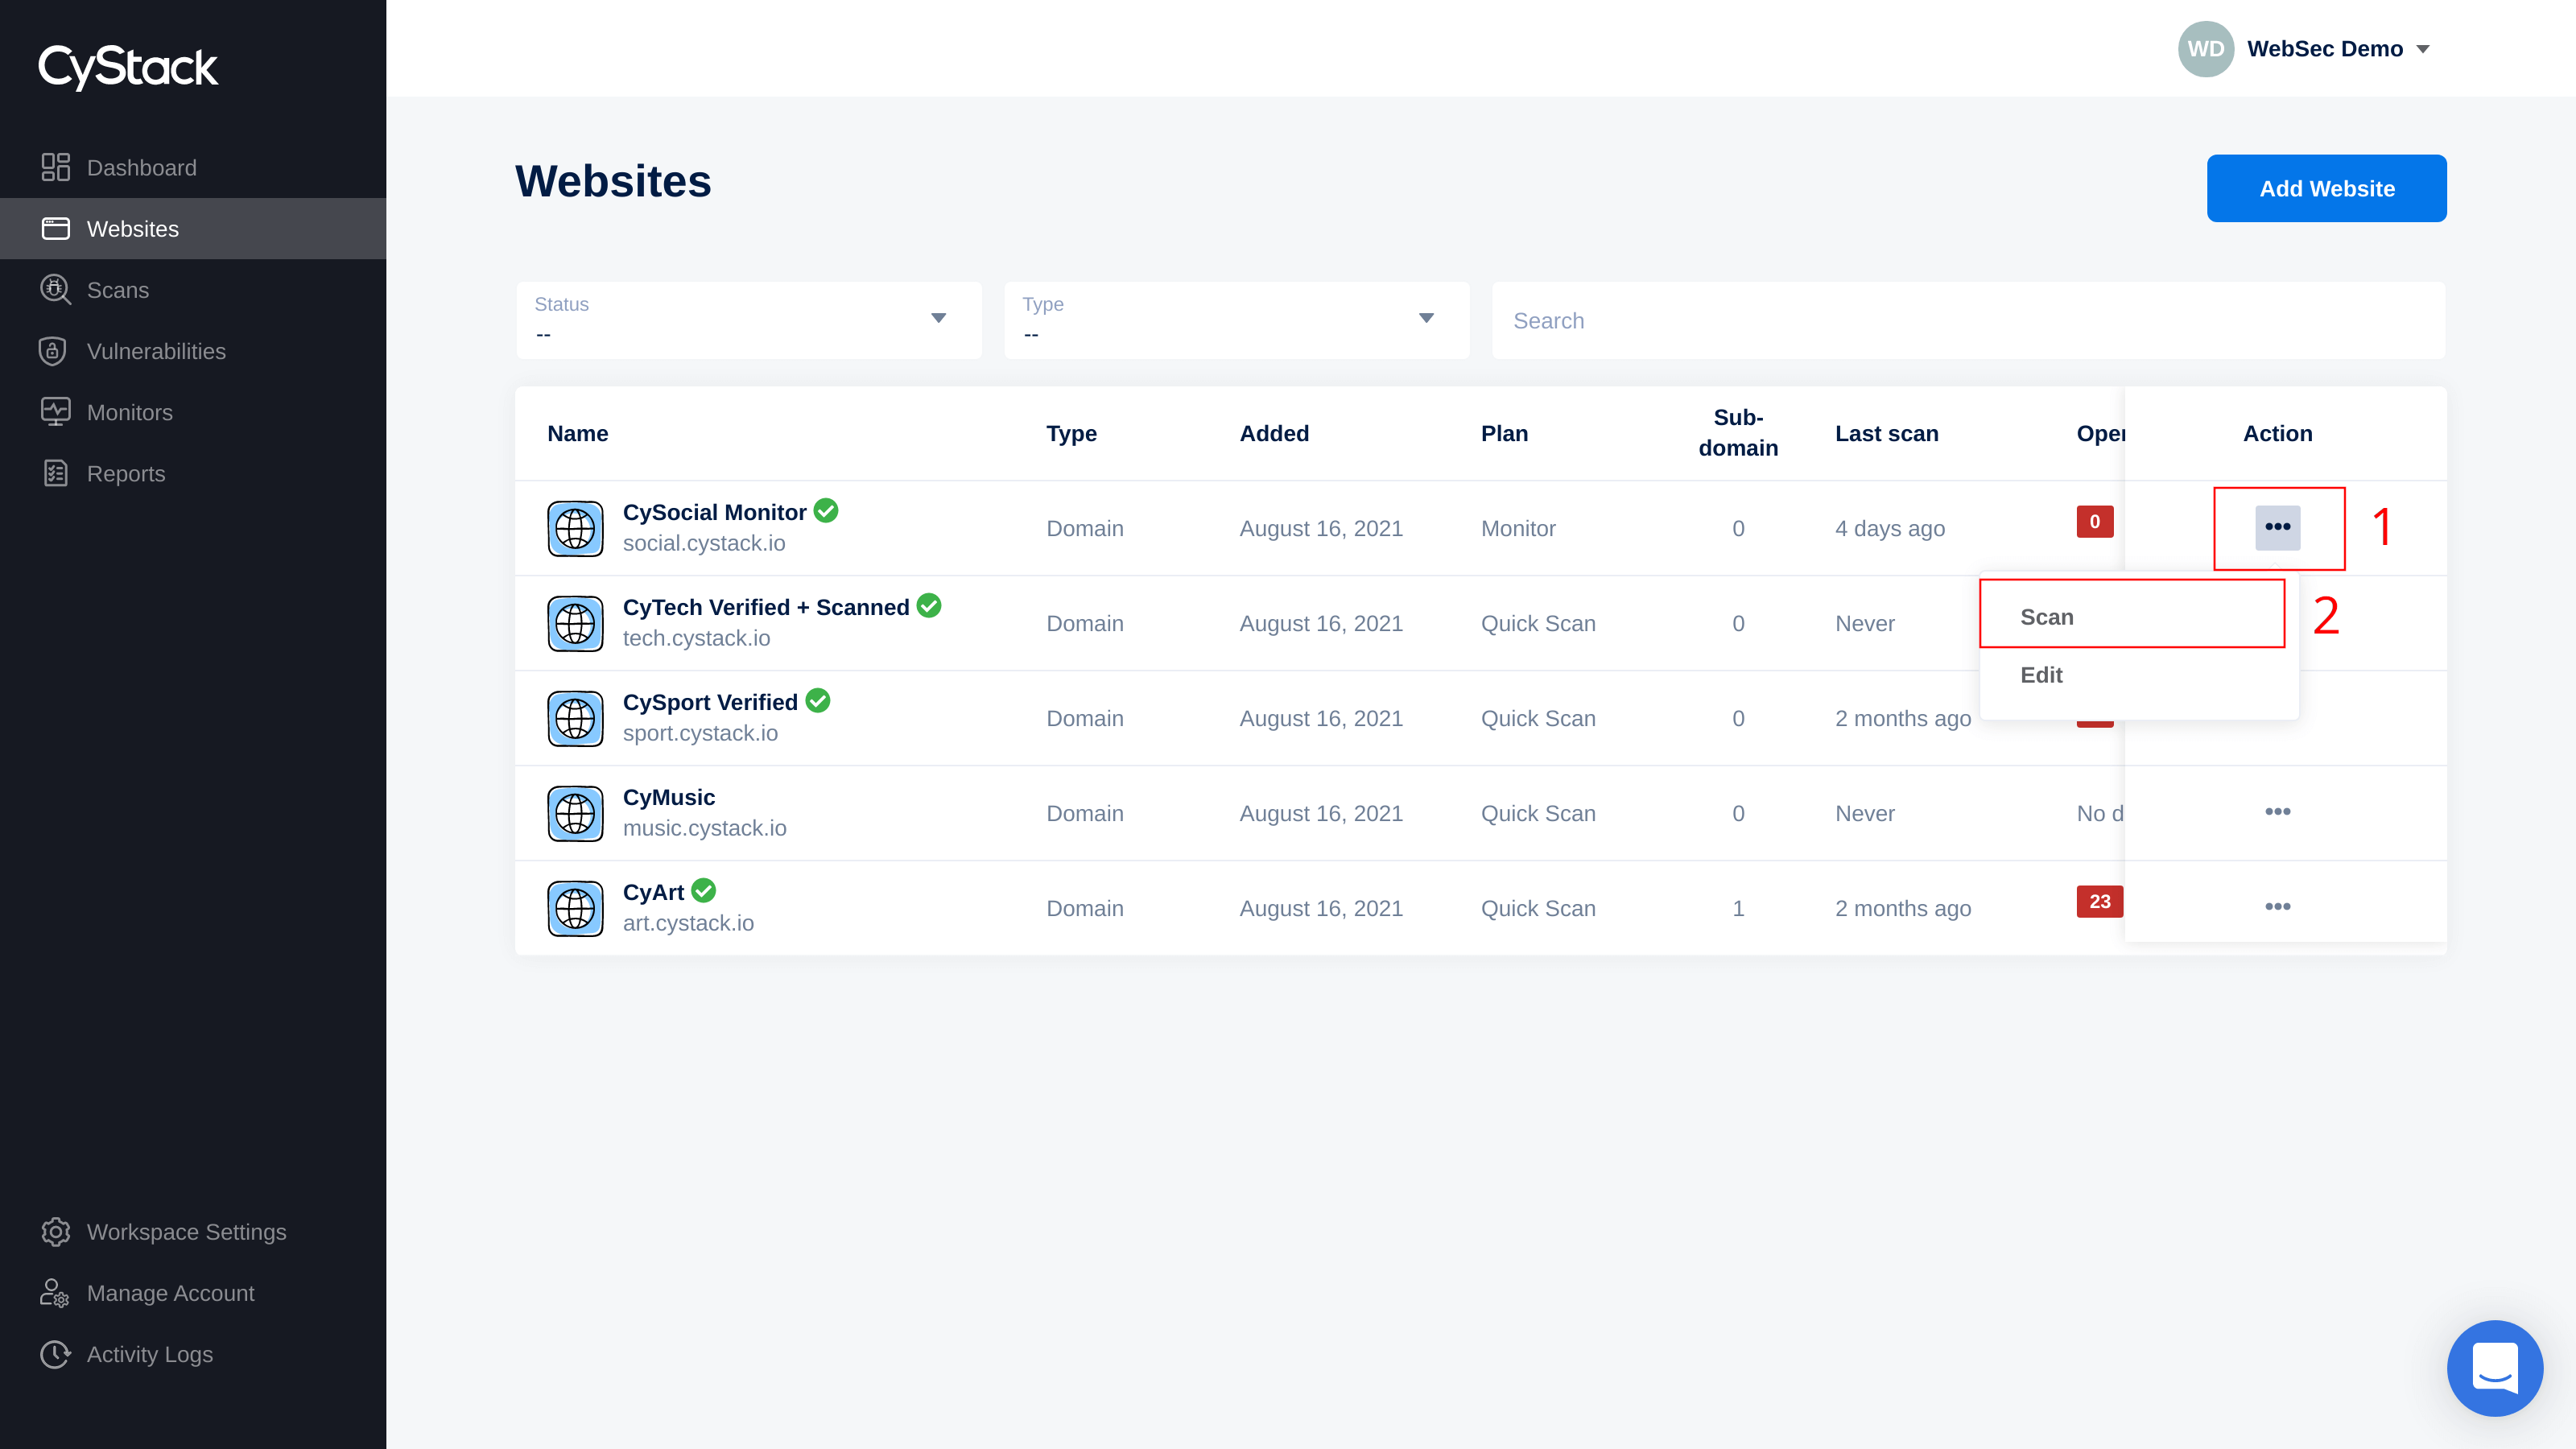This screenshot has height=1449, width=2576.
Task: Go to Scans in sidebar
Action: click(193, 290)
